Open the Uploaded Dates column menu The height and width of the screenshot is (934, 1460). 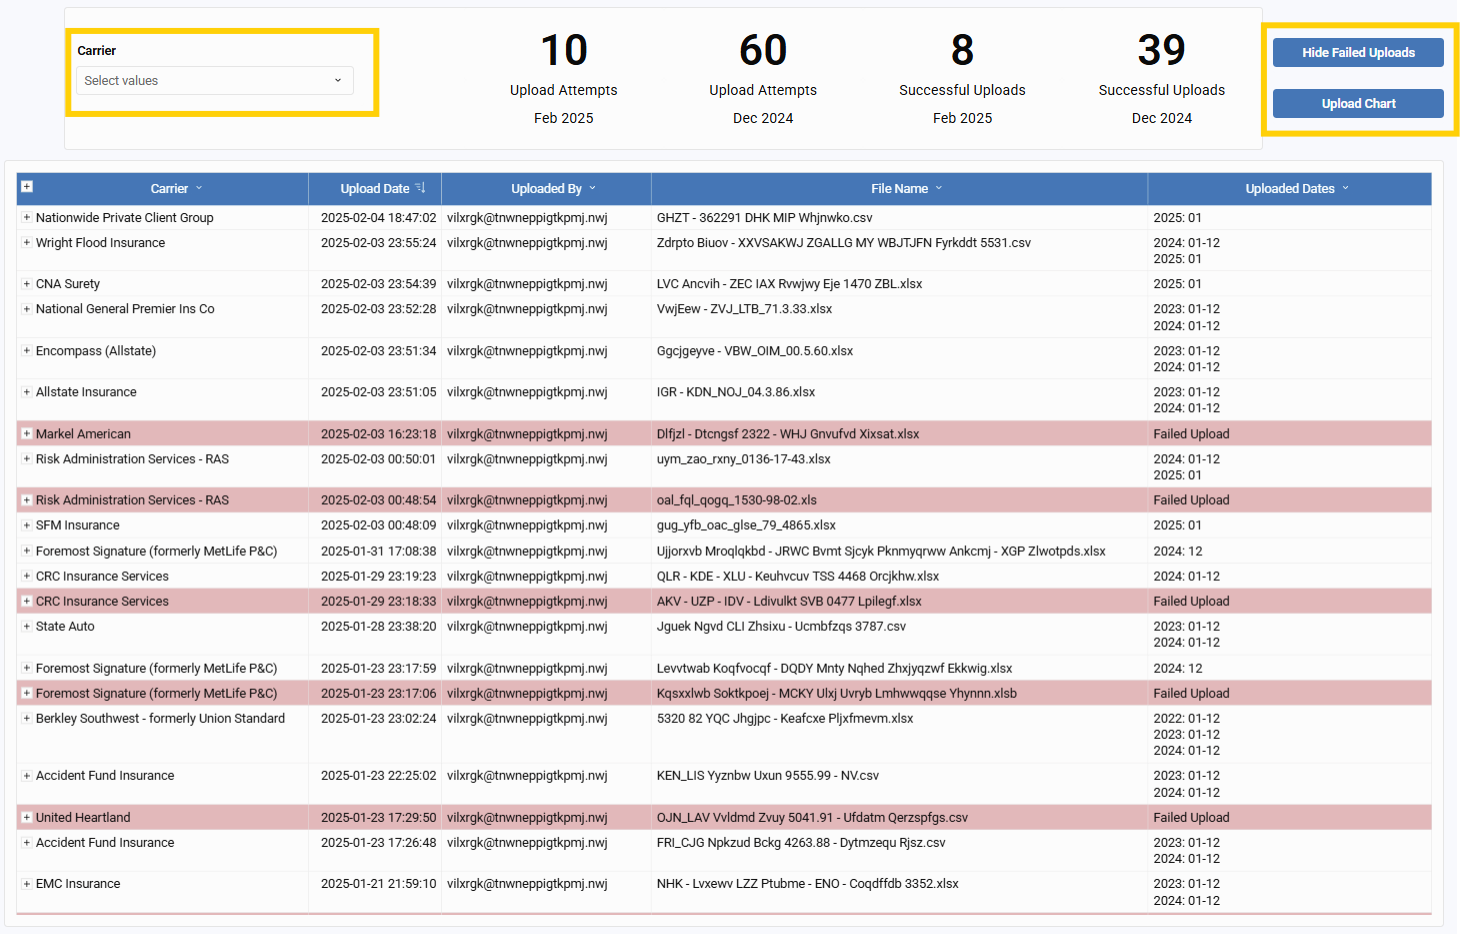pyautogui.click(x=1345, y=188)
